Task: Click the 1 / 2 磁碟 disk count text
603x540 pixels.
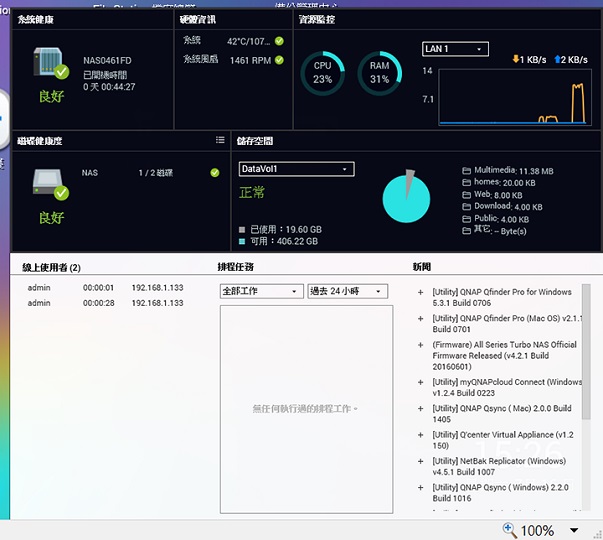Action: pyautogui.click(x=156, y=173)
